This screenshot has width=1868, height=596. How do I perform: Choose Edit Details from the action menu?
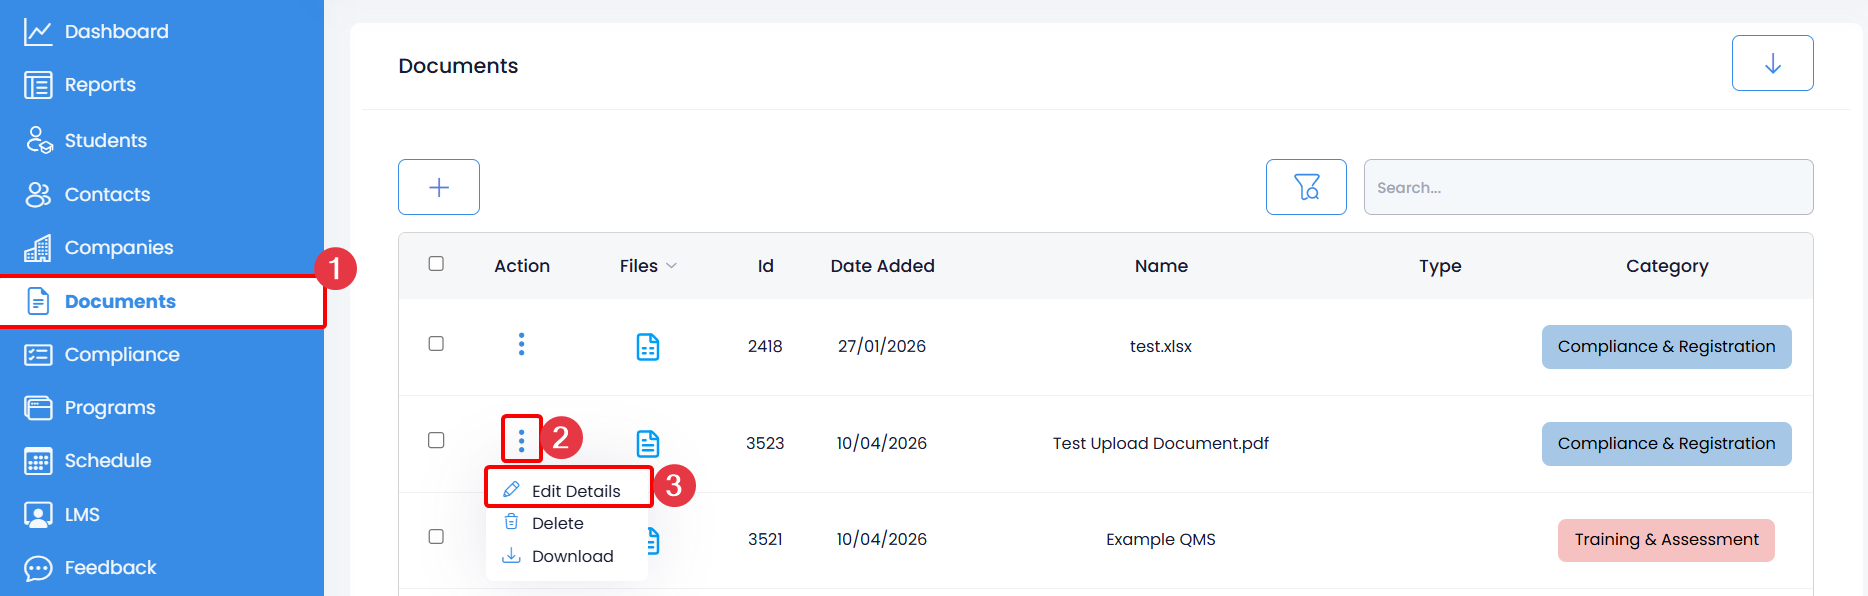pyautogui.click(x=575, y=491)
